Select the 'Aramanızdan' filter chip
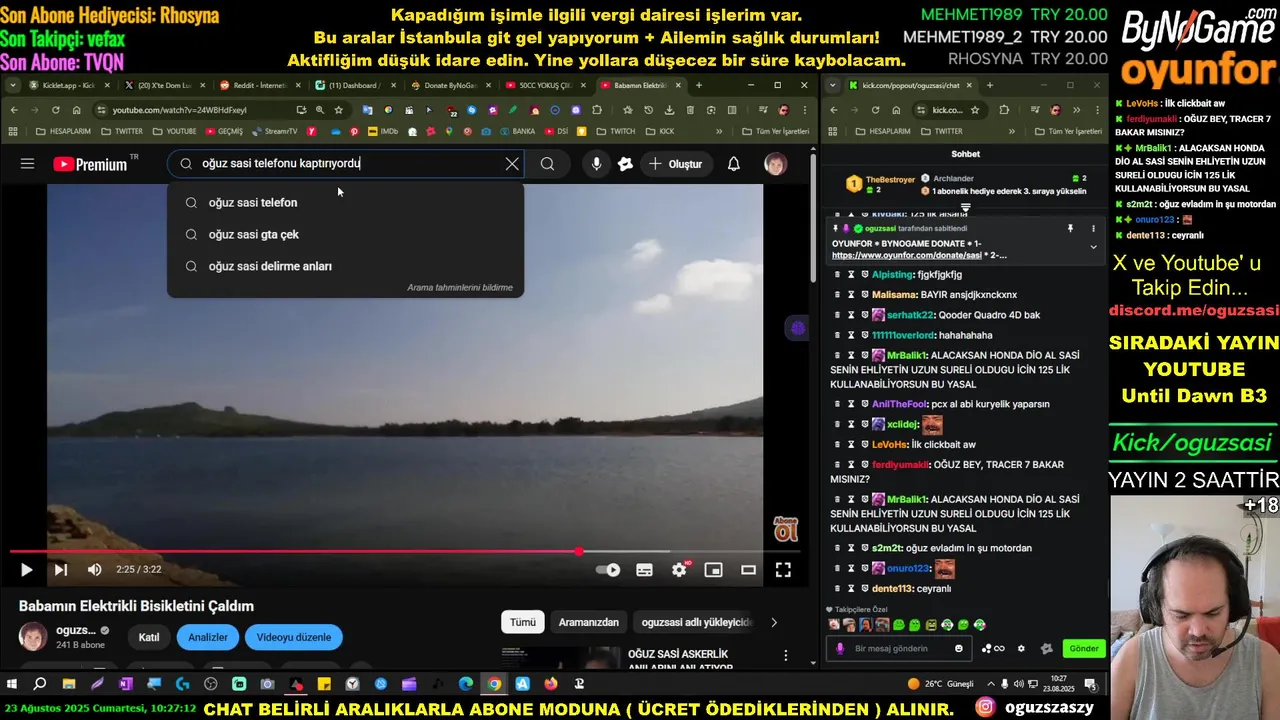Image resolution: width=1280 pixels, height=720 pixels. pyautogui.click(x=588, y=622)
